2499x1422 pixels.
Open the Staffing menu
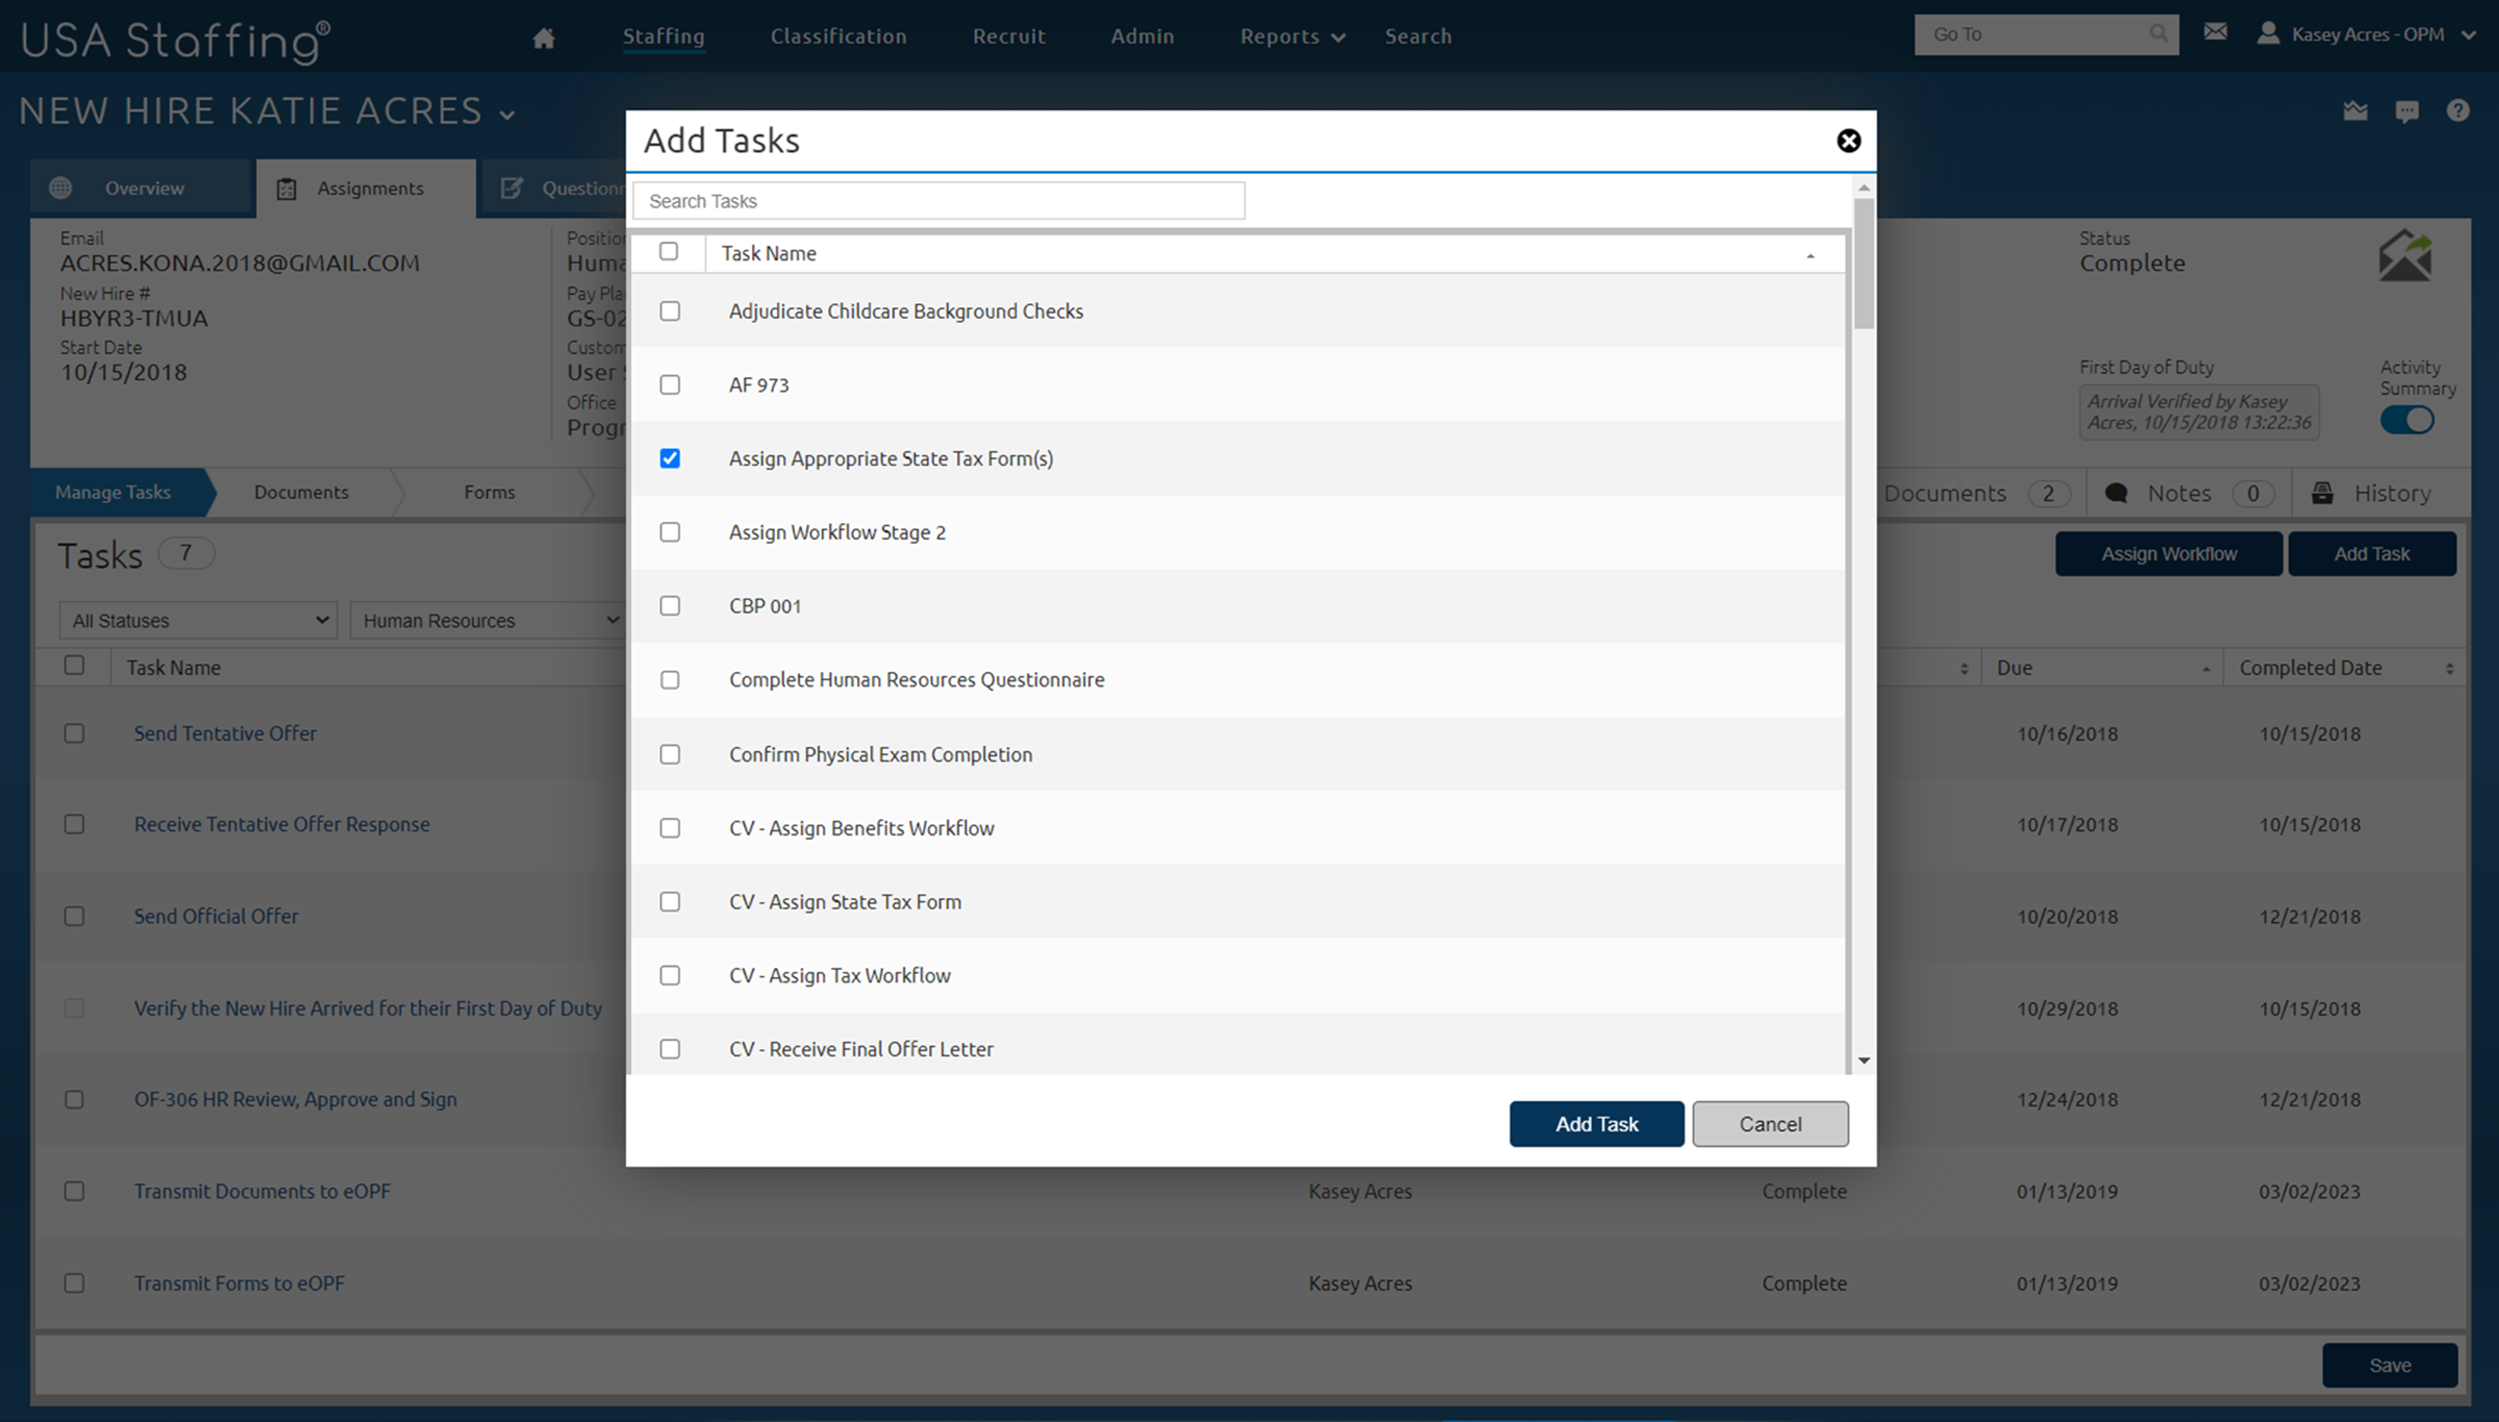point(663,37)
